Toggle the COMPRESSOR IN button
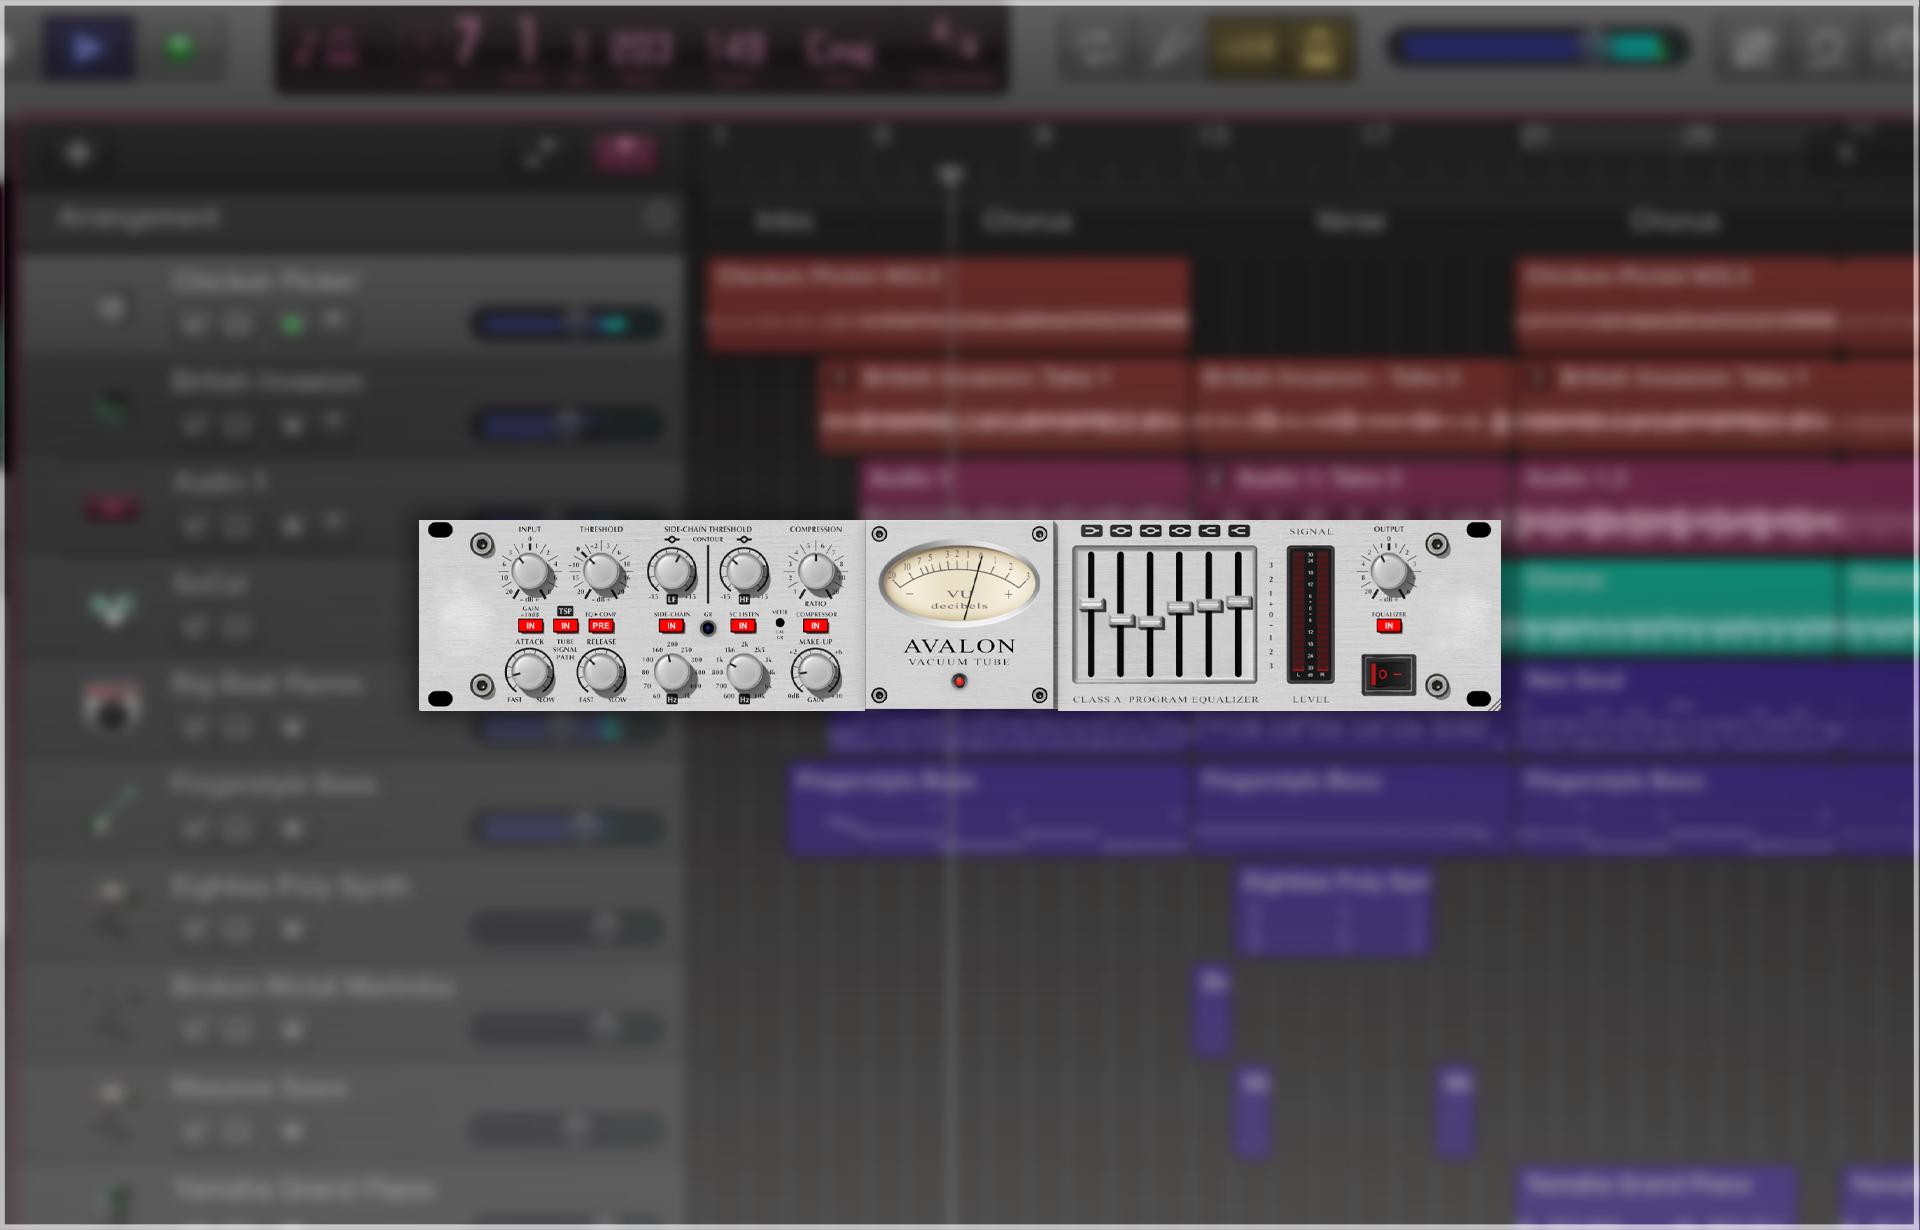The height and width of the screenshot is (1230, 1920). [815, 626]
